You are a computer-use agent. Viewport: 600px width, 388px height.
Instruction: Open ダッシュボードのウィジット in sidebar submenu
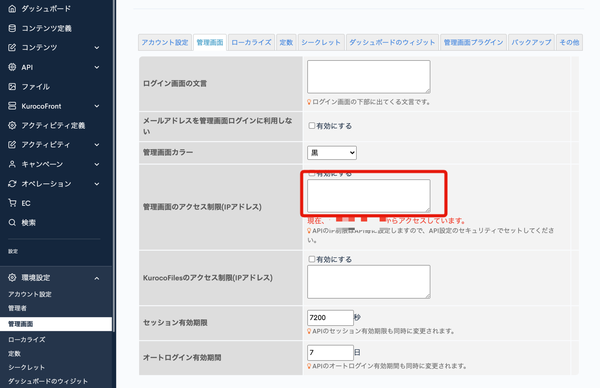coord(48,381)
